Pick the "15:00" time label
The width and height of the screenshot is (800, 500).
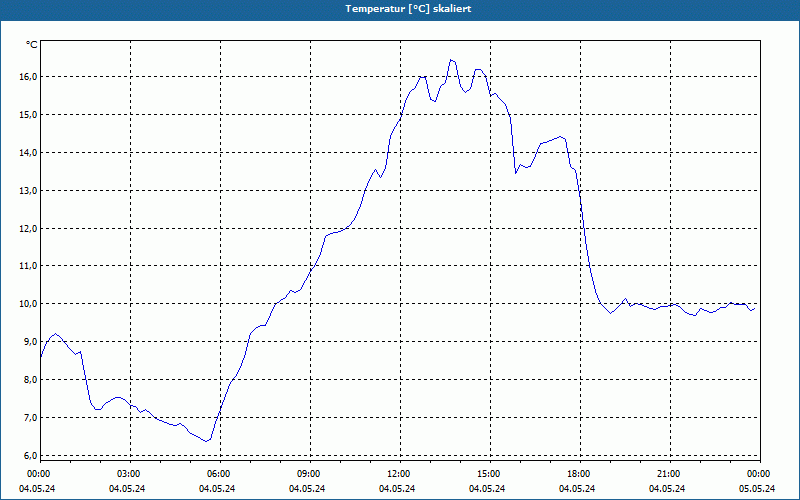point(488,474)
